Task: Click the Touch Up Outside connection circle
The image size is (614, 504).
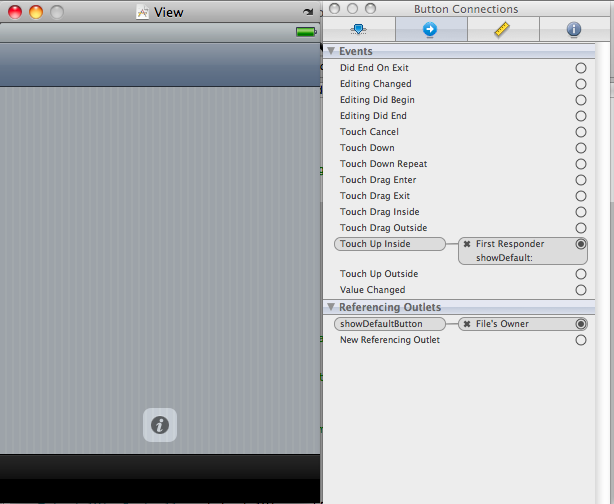Action: [581, 274]
